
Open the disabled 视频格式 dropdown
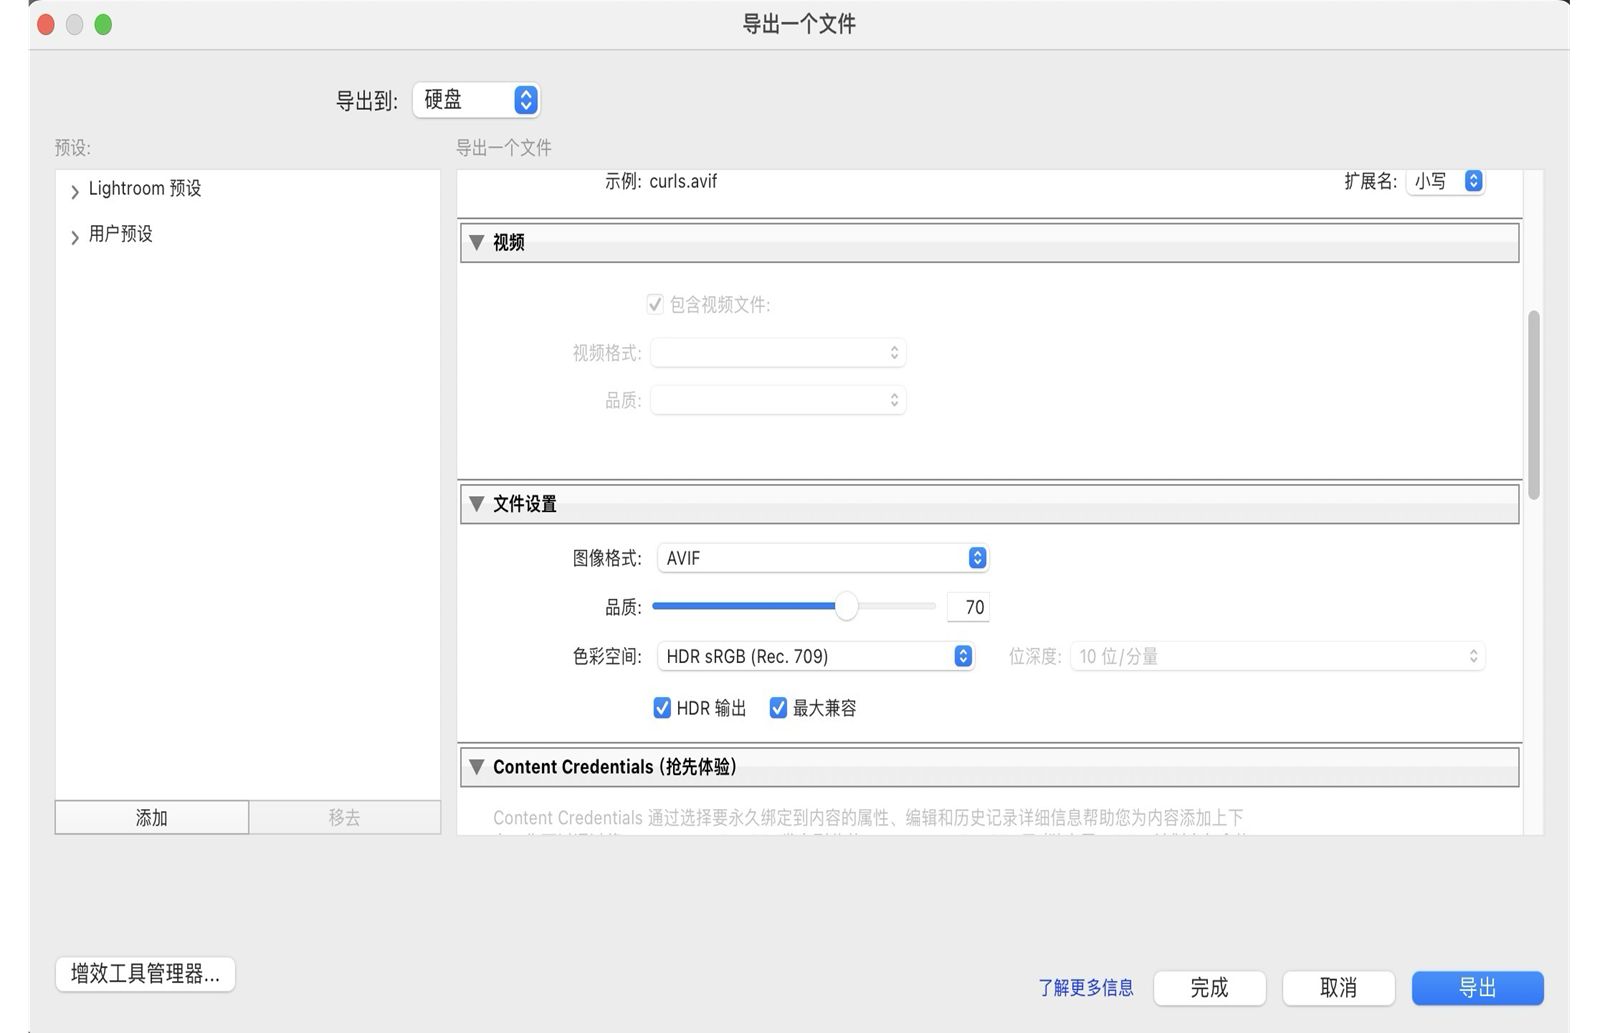point(778,353)
